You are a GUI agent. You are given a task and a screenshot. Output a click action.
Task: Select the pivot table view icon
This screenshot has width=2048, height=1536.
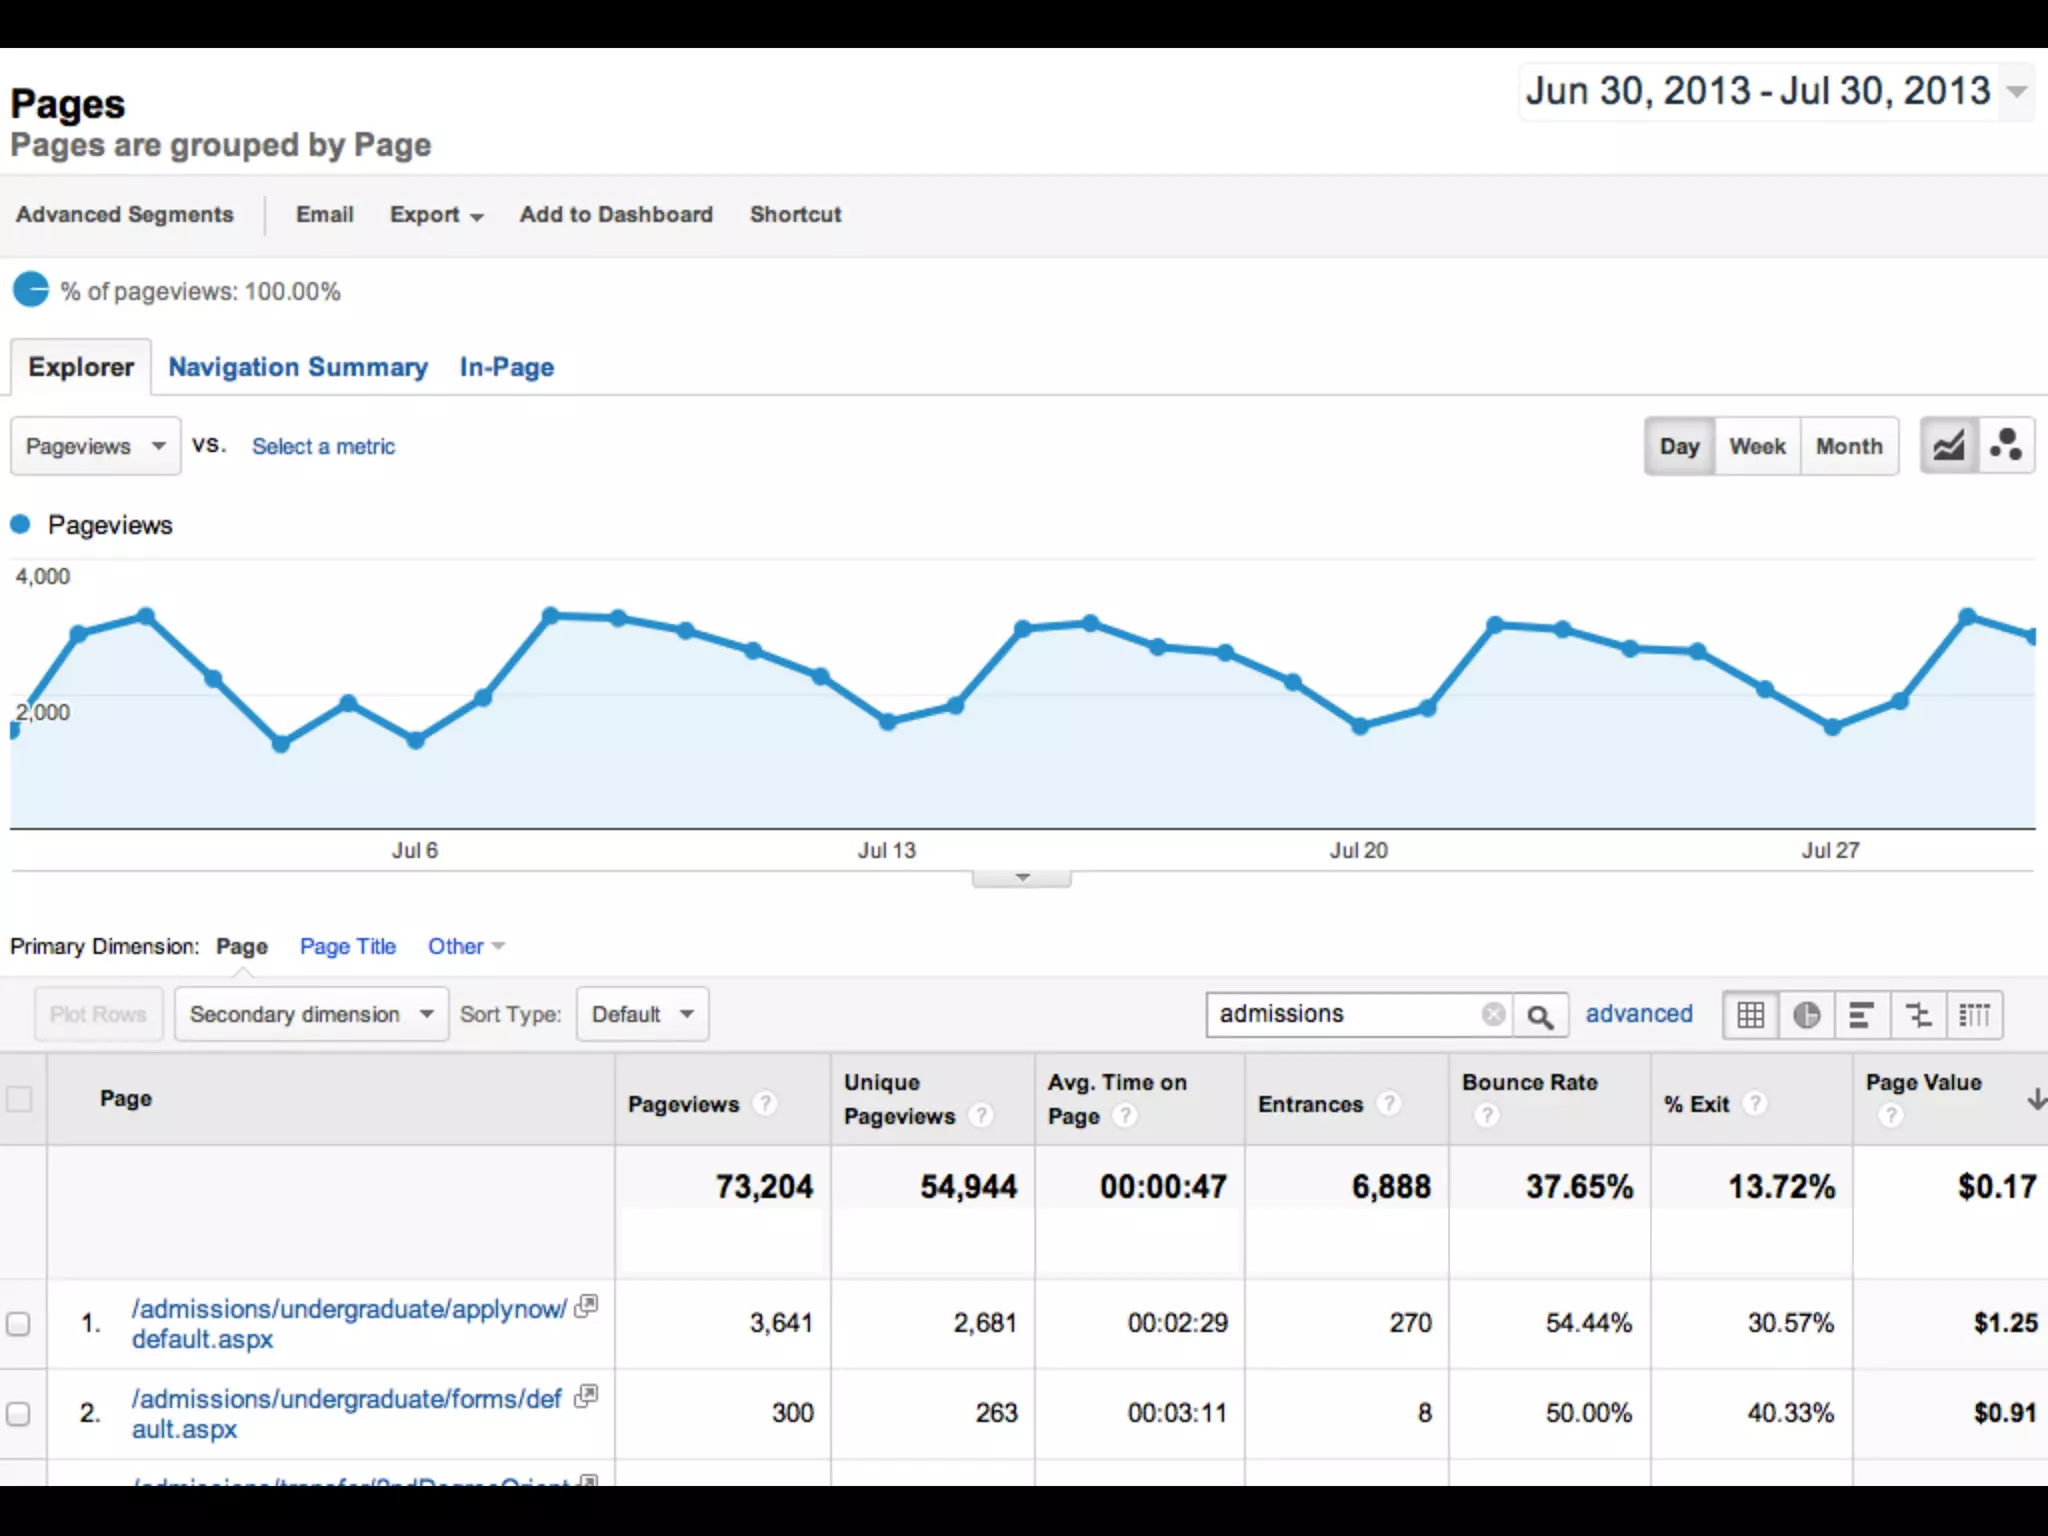click(1974, 1015)
